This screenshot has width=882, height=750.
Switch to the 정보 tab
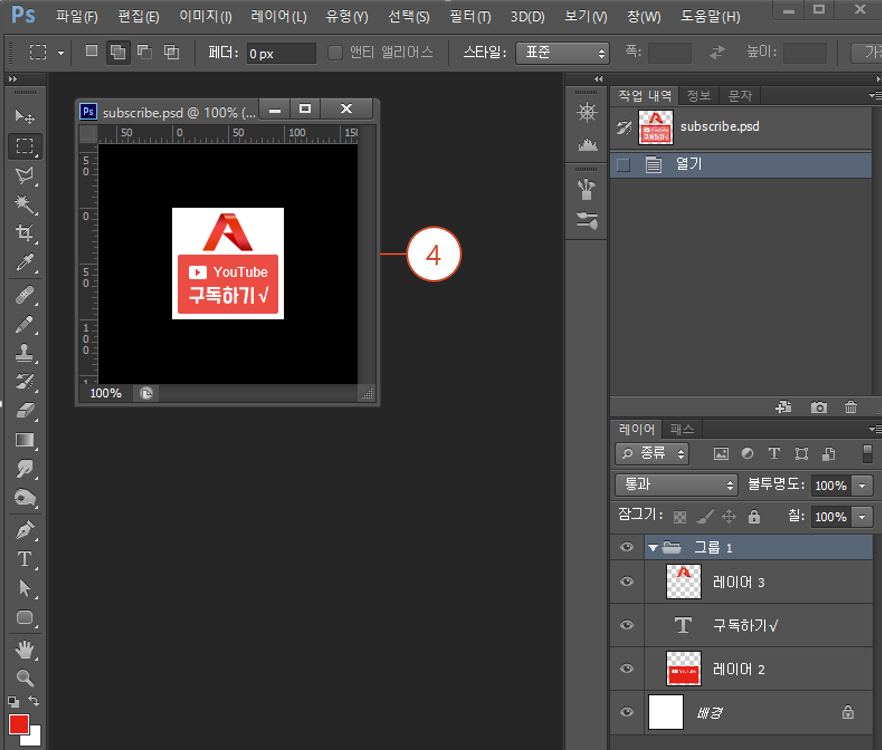pos(699,96)
